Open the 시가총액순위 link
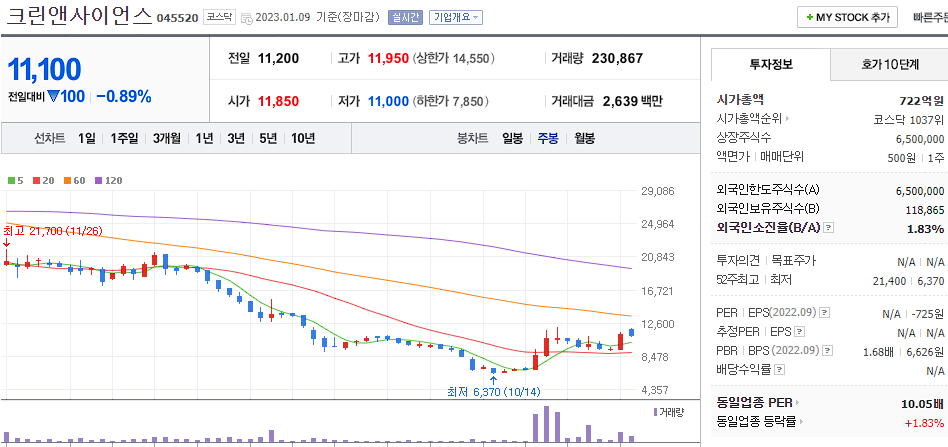The height and width of the screenshot is (447, 948). (x=752, y=119)
